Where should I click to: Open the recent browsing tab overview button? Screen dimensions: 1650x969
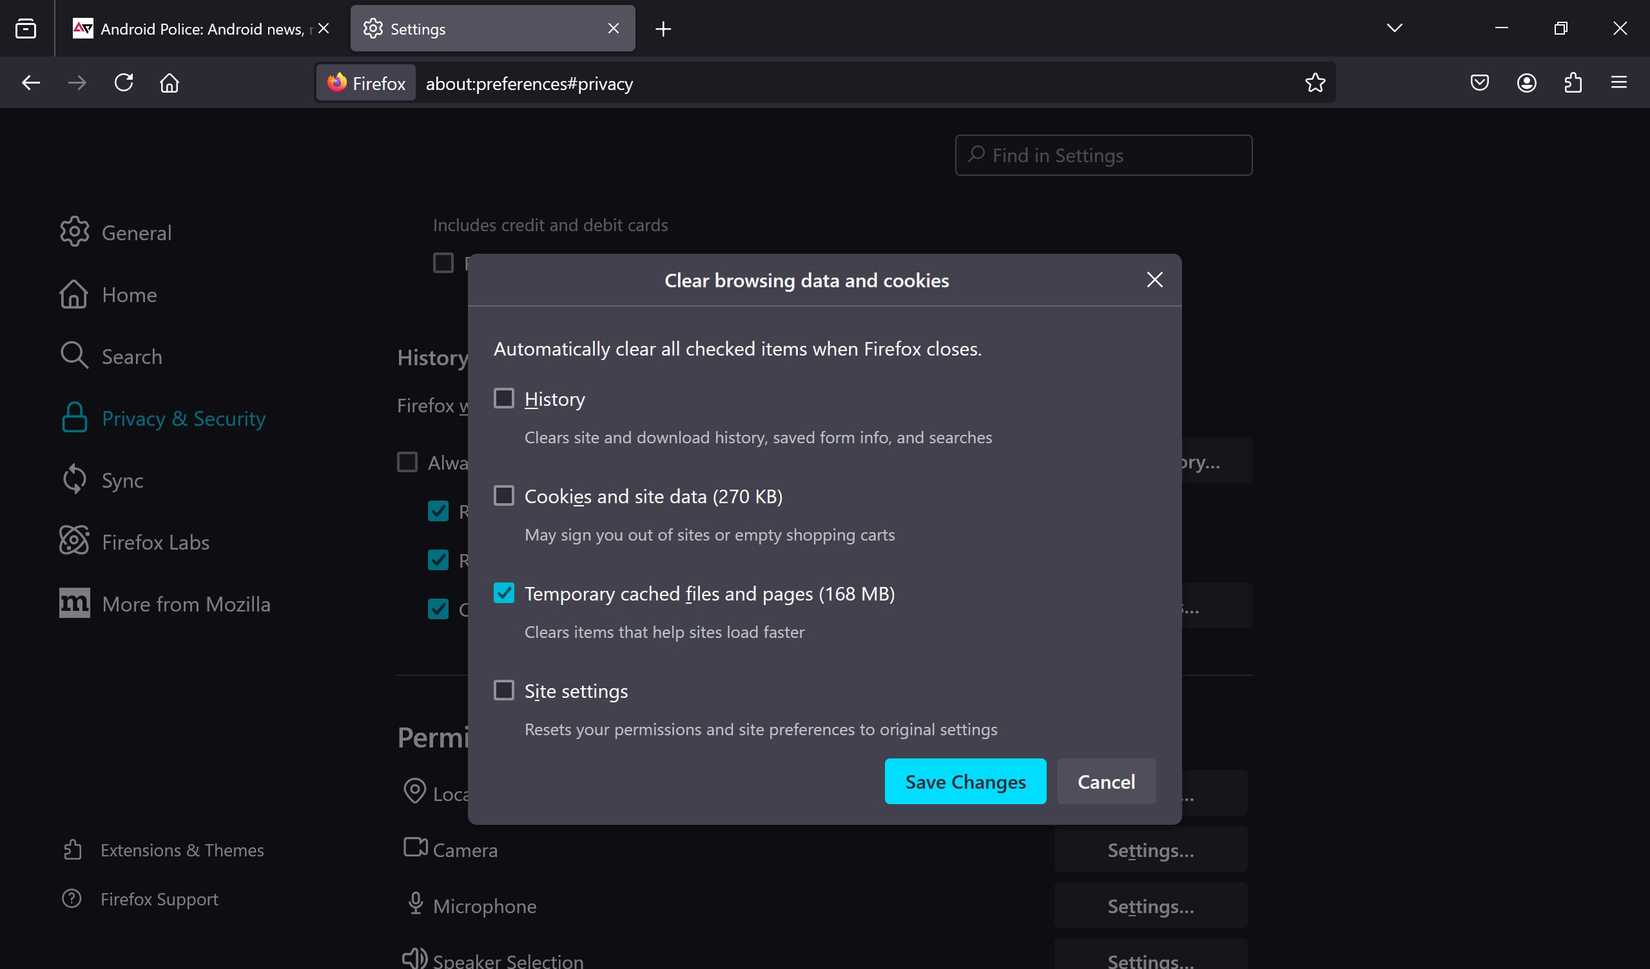(26, 29)
